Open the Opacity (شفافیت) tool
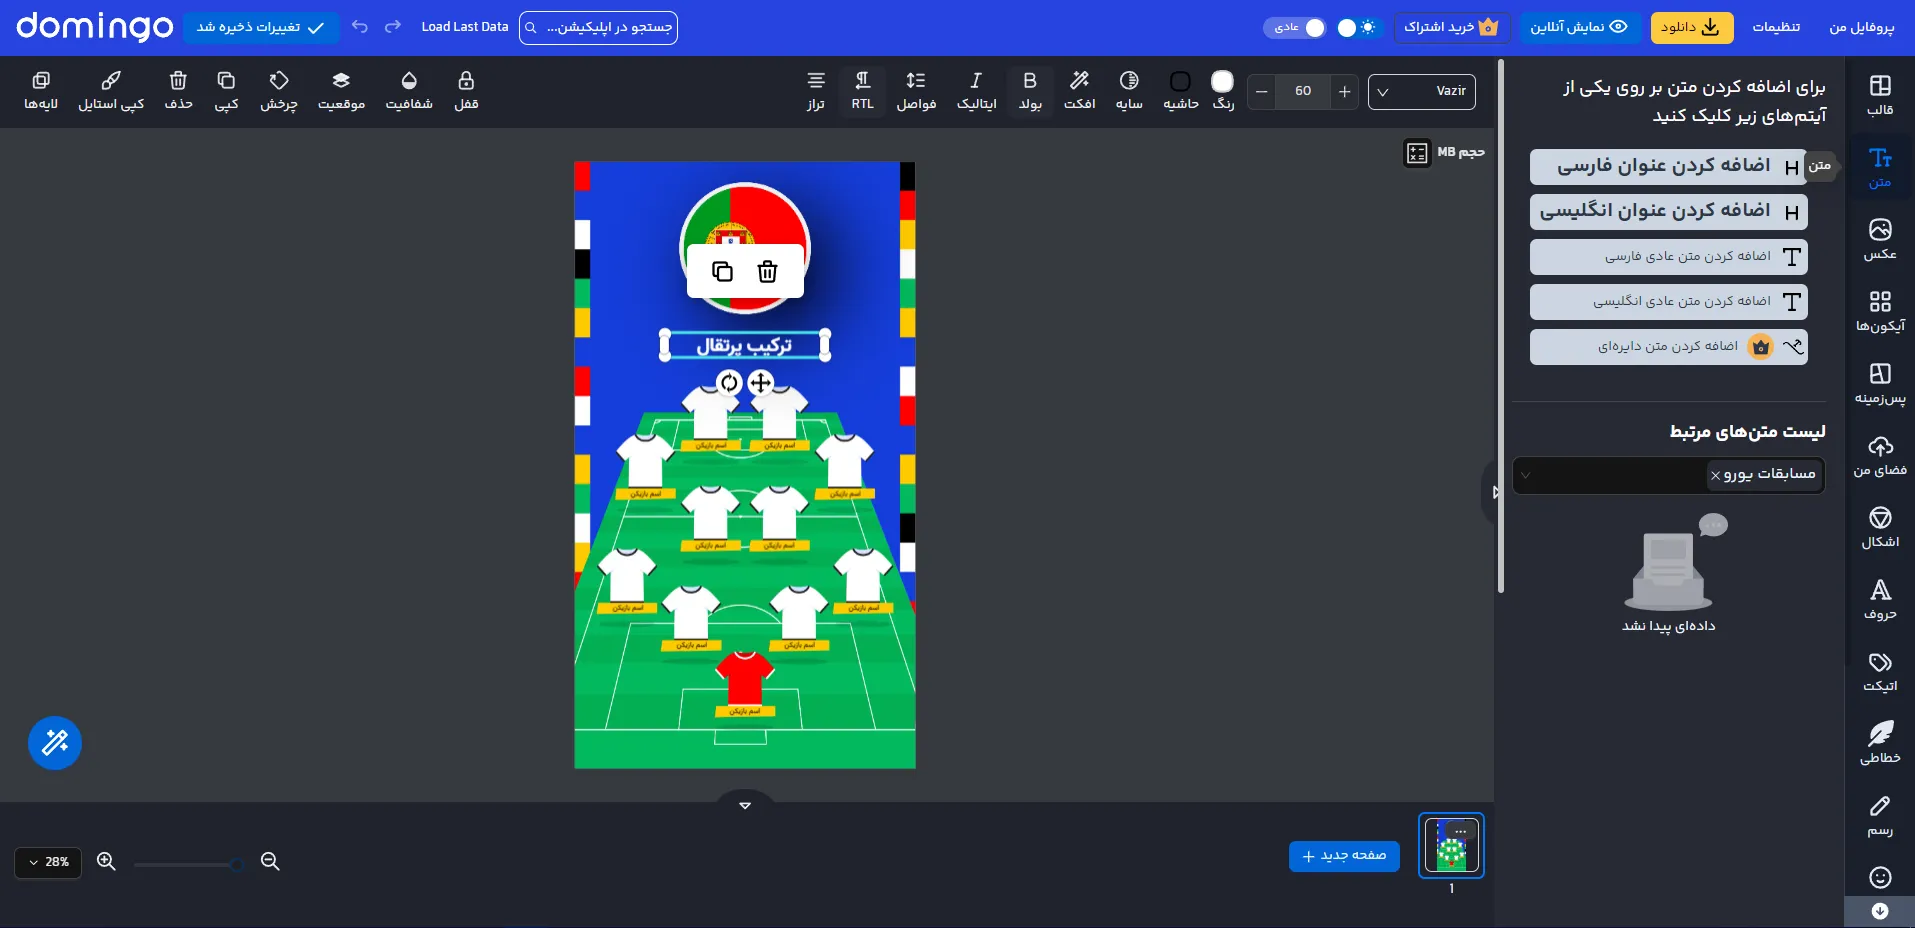Screen dimensions: 1915x928 coord(409,91)
